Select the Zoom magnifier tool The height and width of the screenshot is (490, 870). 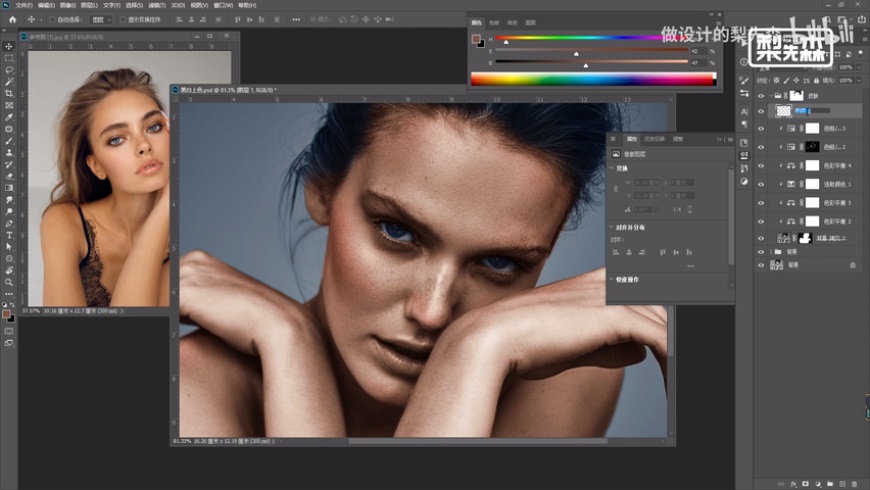pos(9,282)
